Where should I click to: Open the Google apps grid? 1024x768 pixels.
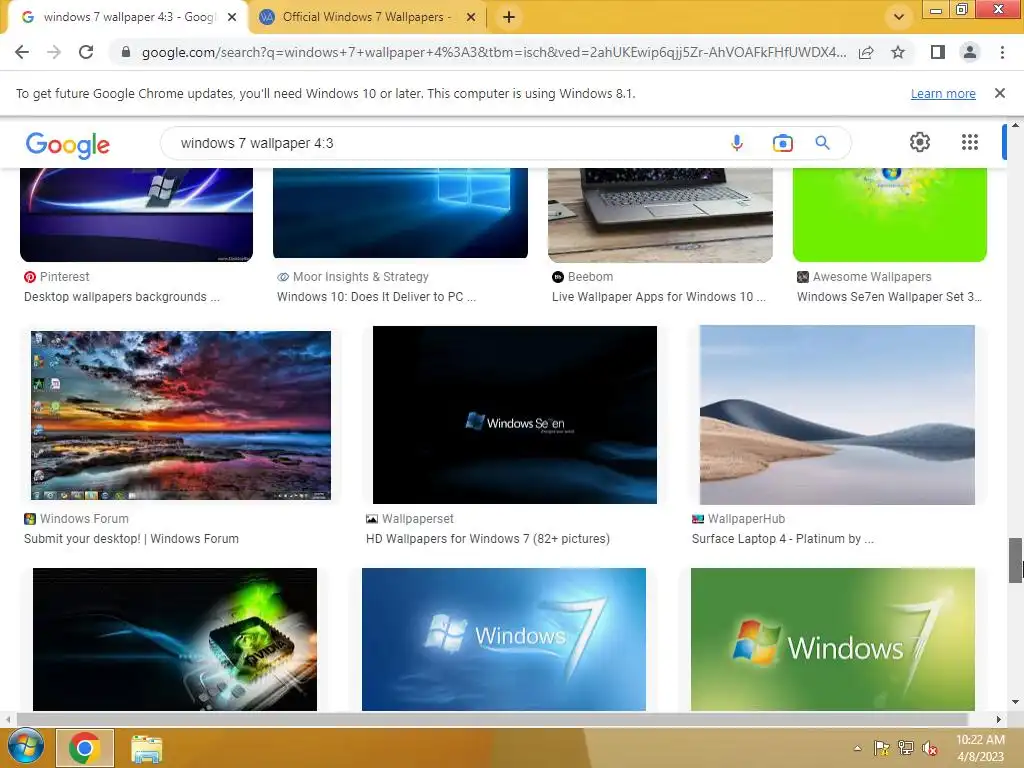tap(970, 142)
